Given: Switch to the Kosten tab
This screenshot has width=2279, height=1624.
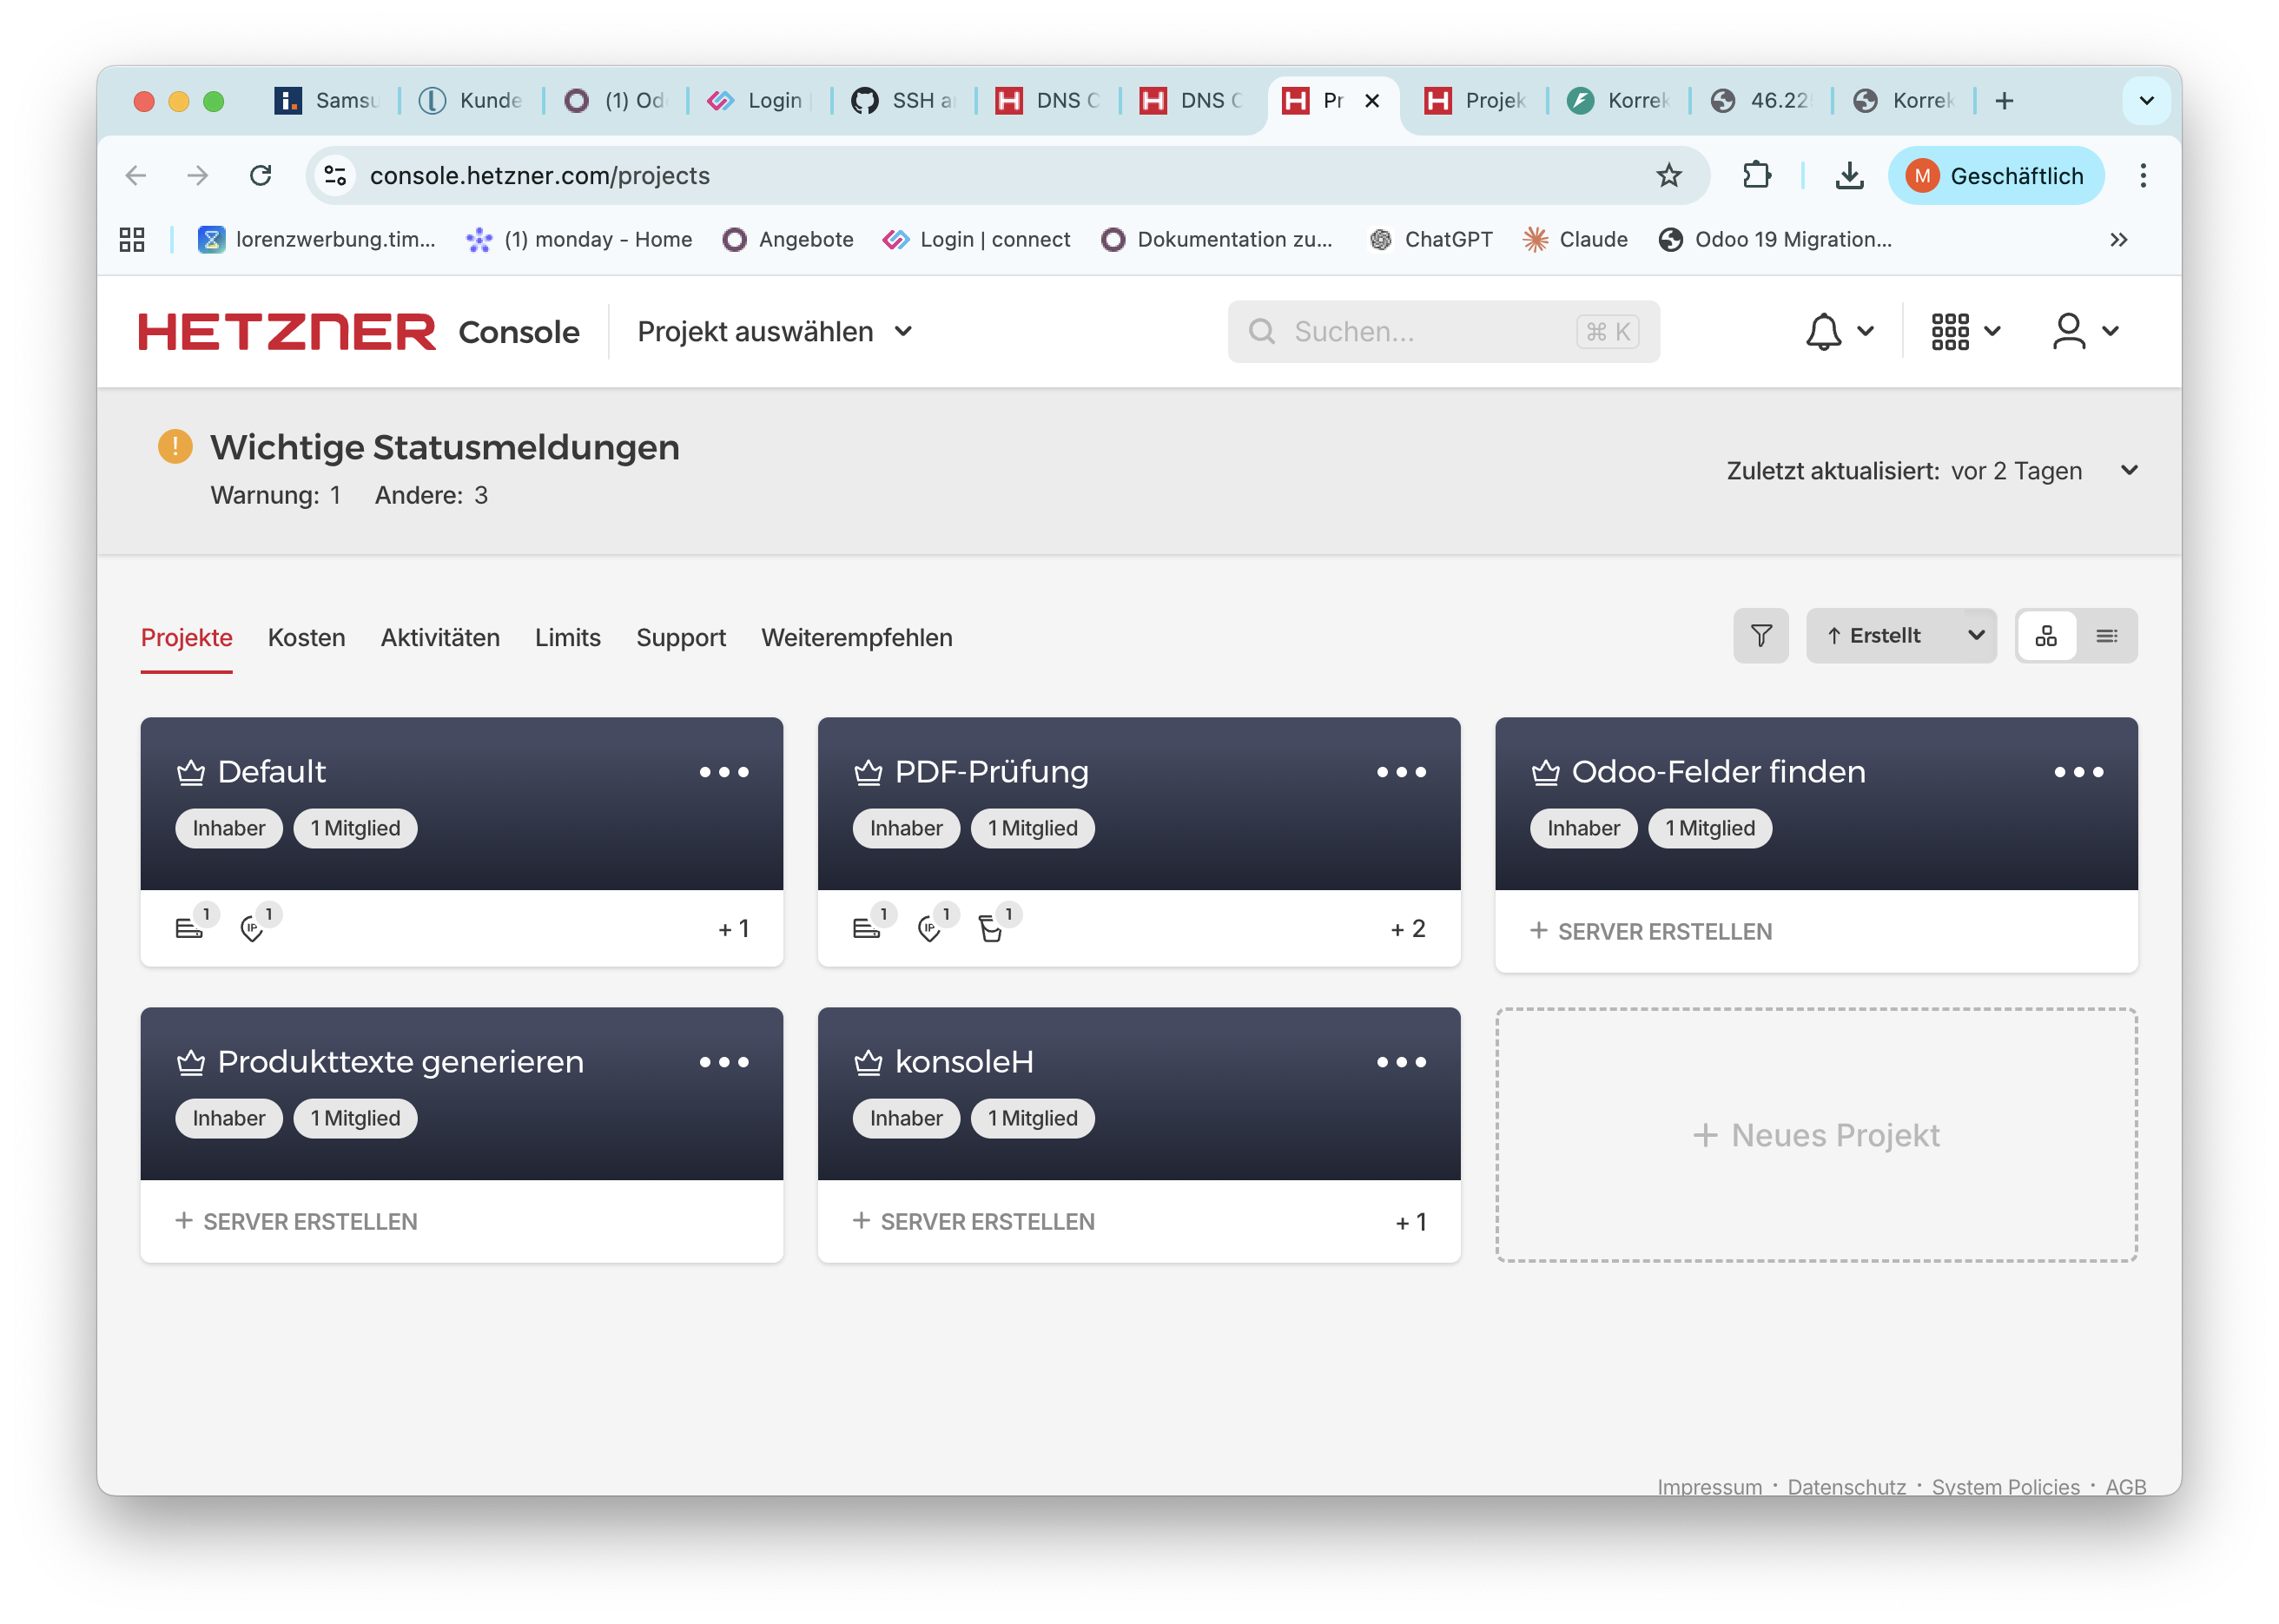Looking at the screenshot, I should tap(306, 638).
